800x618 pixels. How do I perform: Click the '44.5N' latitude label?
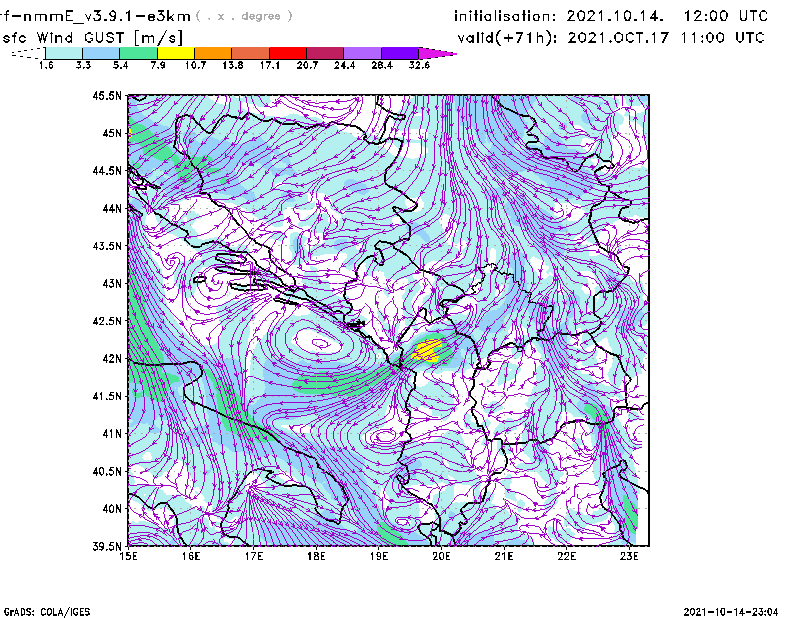pyautogui.click(x=107, y=170)
